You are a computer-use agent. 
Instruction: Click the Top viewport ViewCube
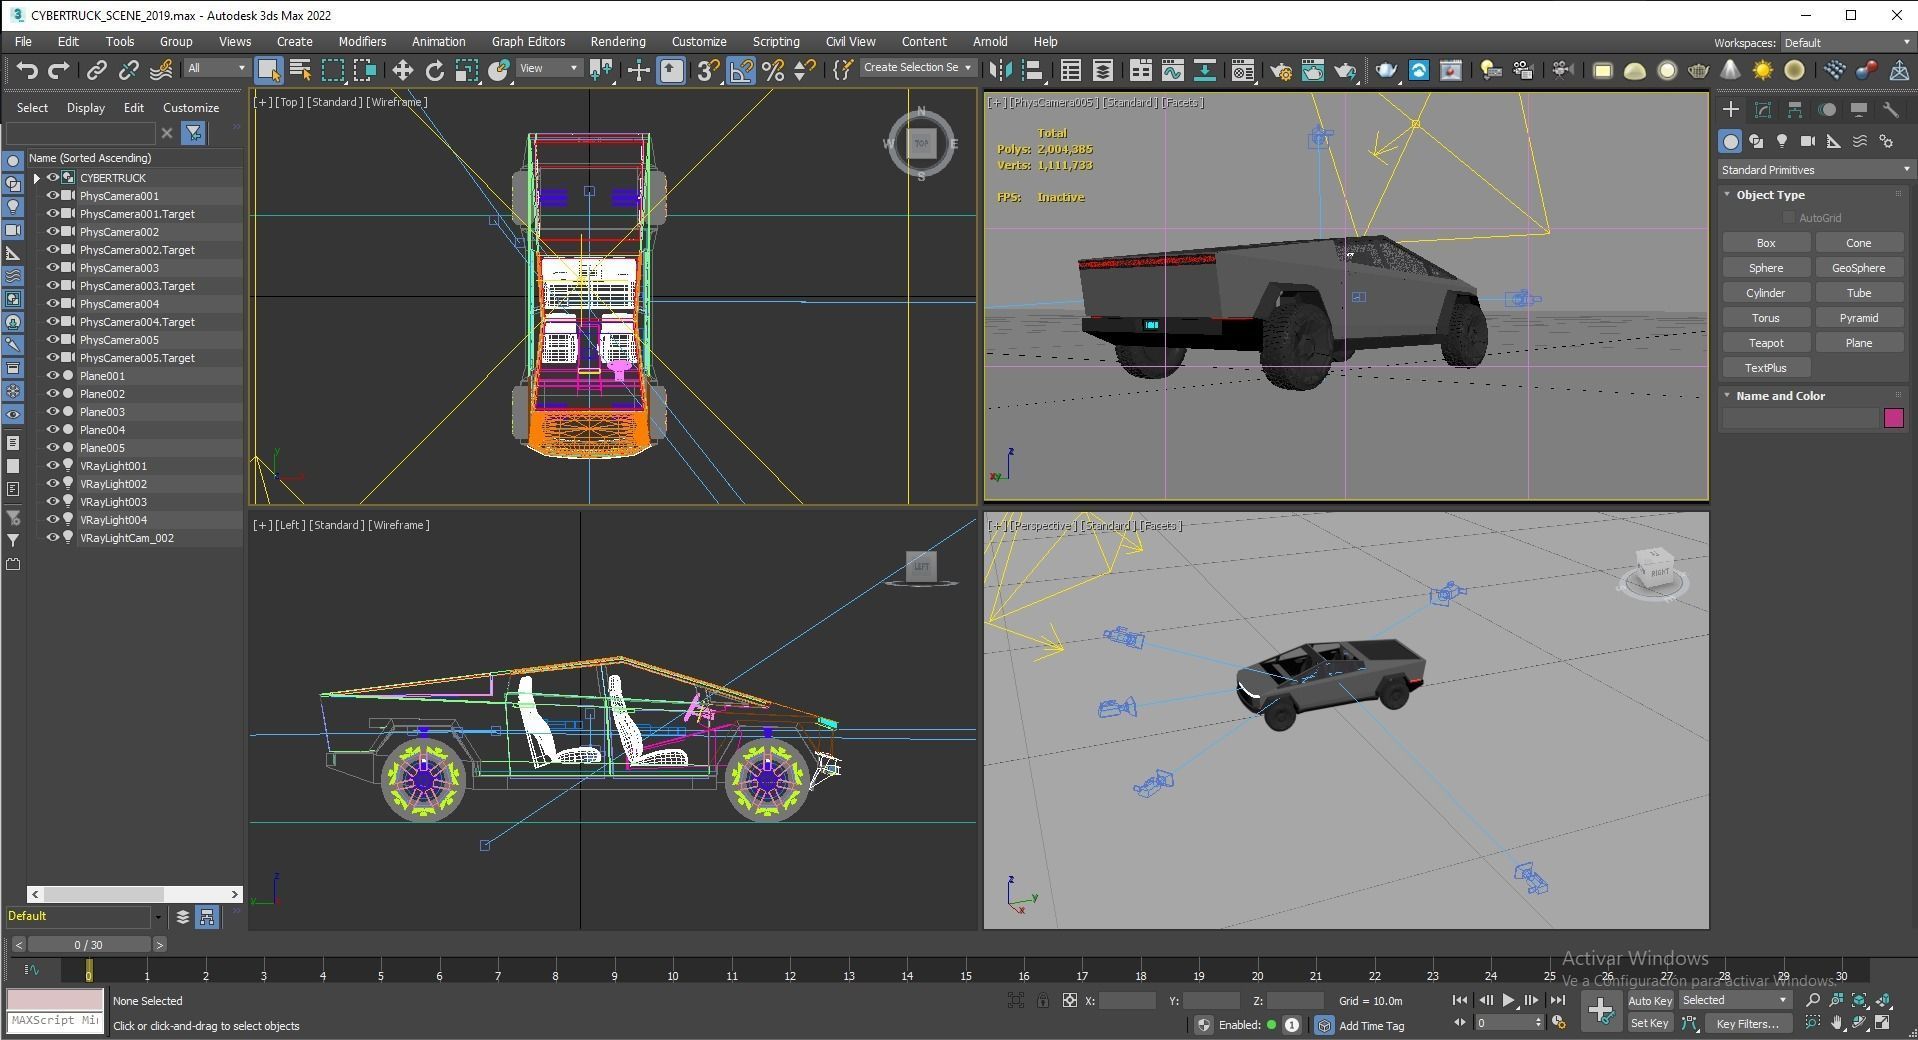point(921,144)
